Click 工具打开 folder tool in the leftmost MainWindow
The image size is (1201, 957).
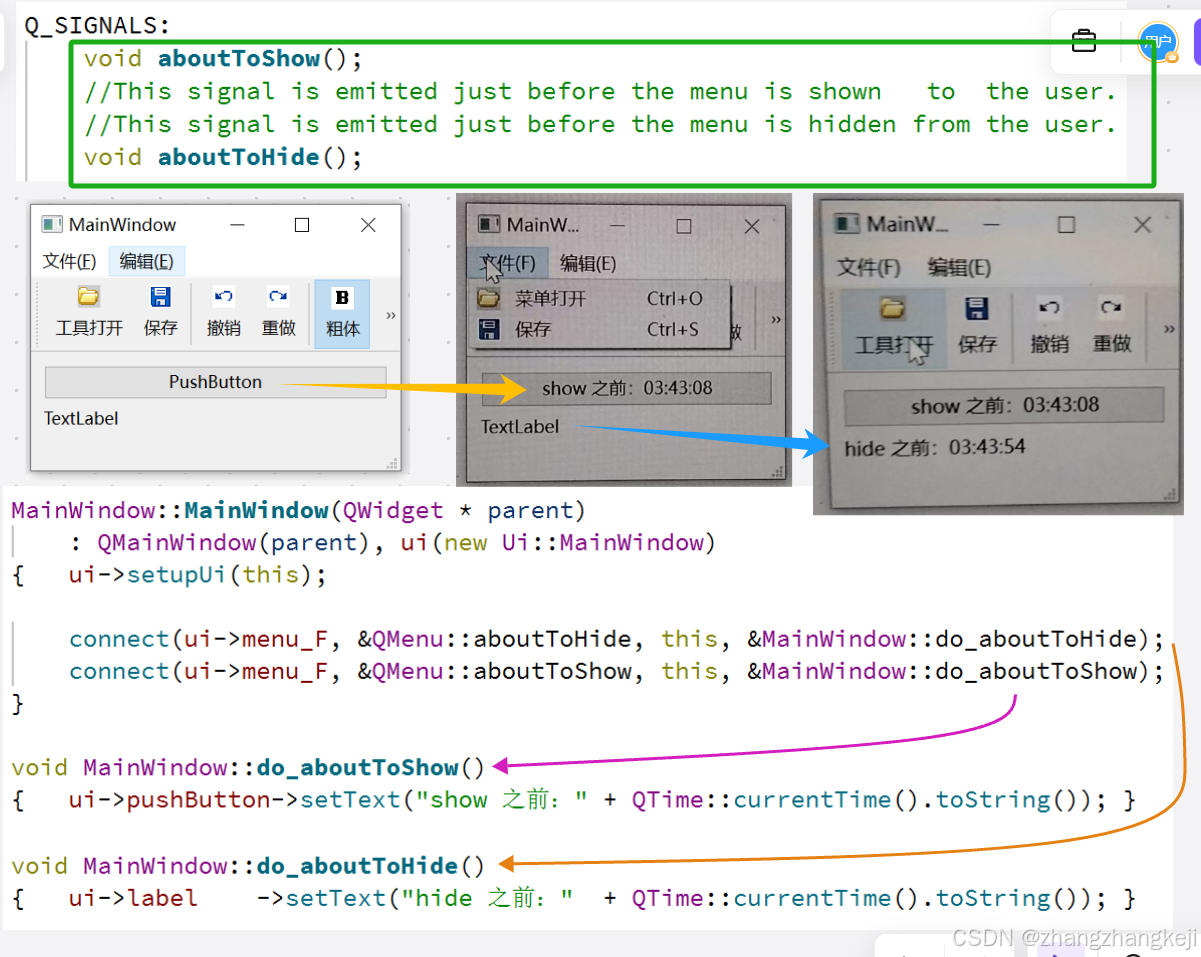click(x=89, y=312)
